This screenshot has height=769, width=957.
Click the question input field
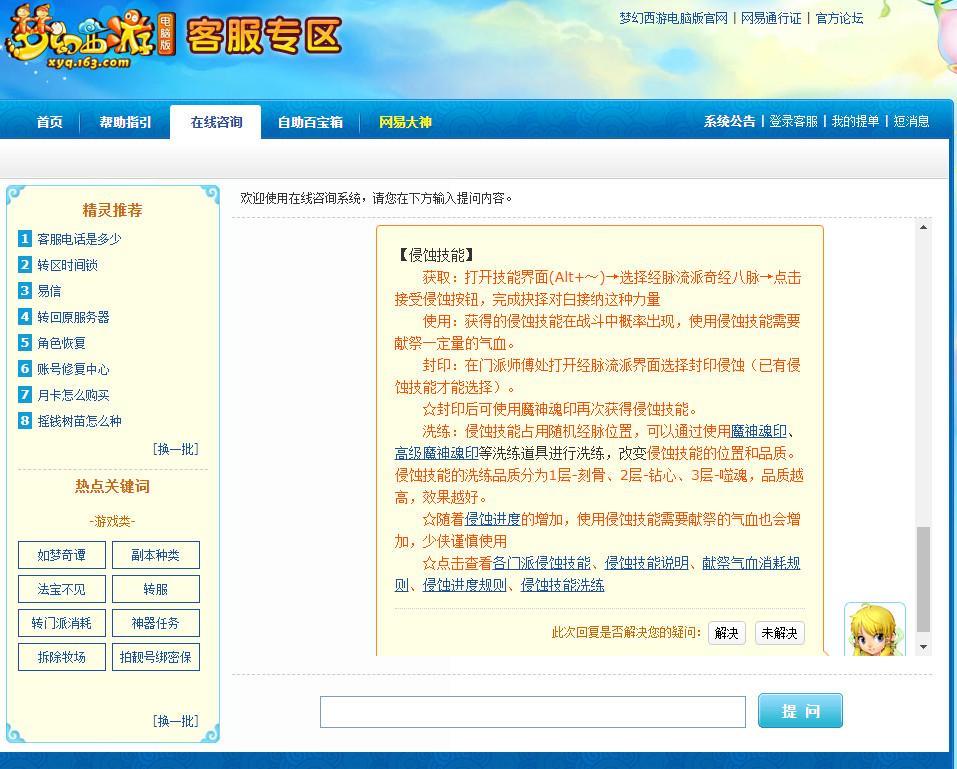click(533, 712)
